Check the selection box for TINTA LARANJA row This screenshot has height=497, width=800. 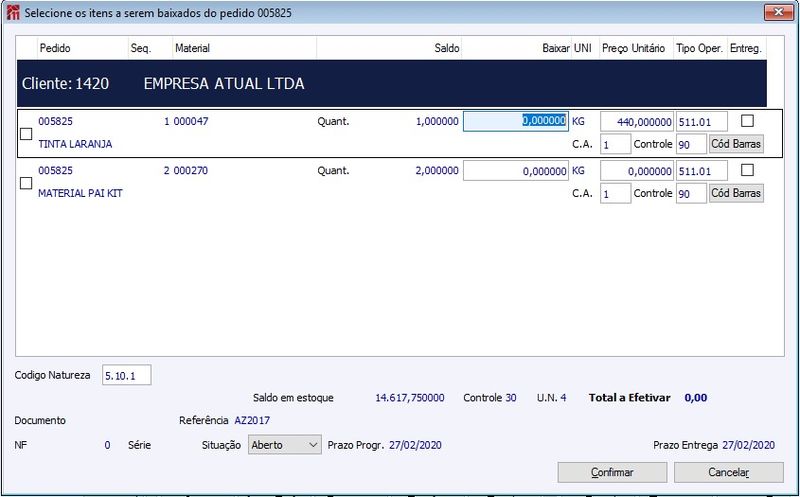click(26, 134)
